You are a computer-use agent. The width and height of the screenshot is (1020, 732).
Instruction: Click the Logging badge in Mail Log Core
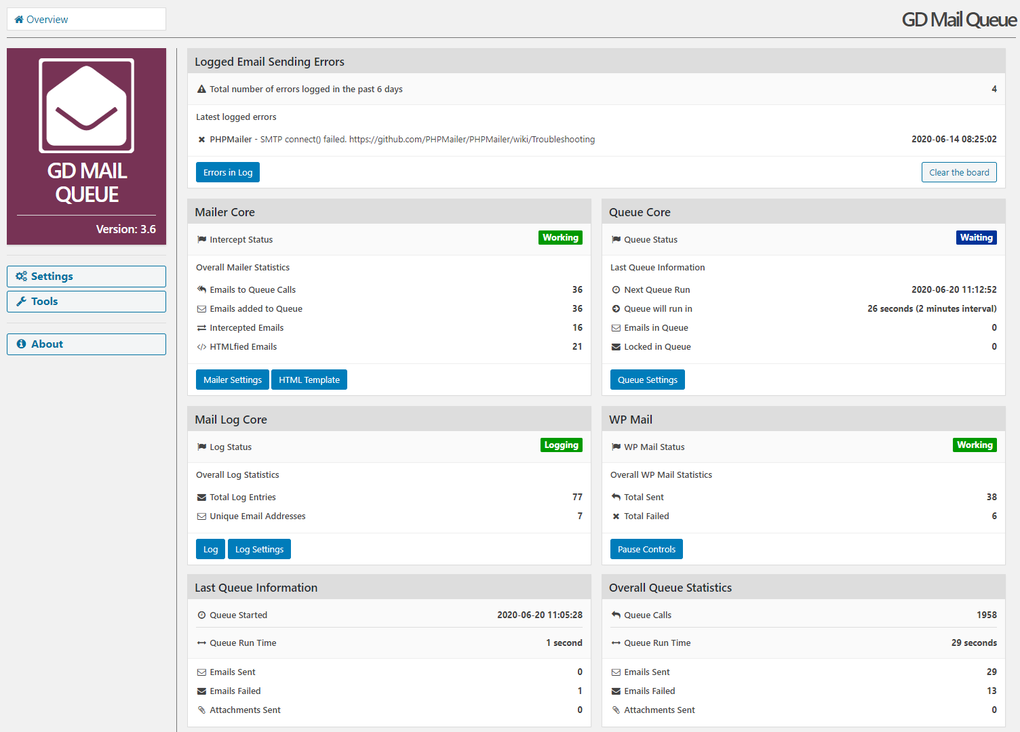point(561,444)
